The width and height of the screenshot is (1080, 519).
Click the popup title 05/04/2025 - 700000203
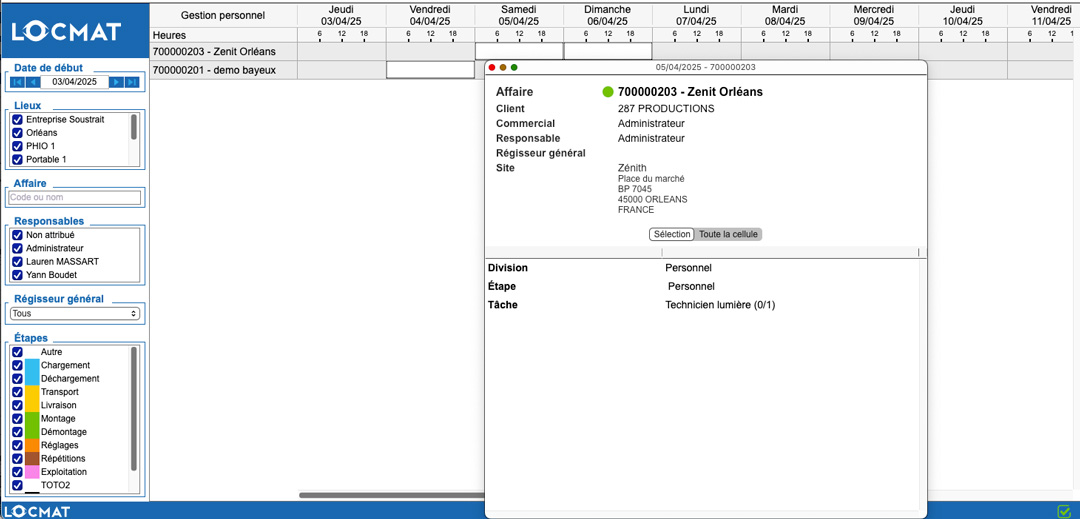click(705, 67)
